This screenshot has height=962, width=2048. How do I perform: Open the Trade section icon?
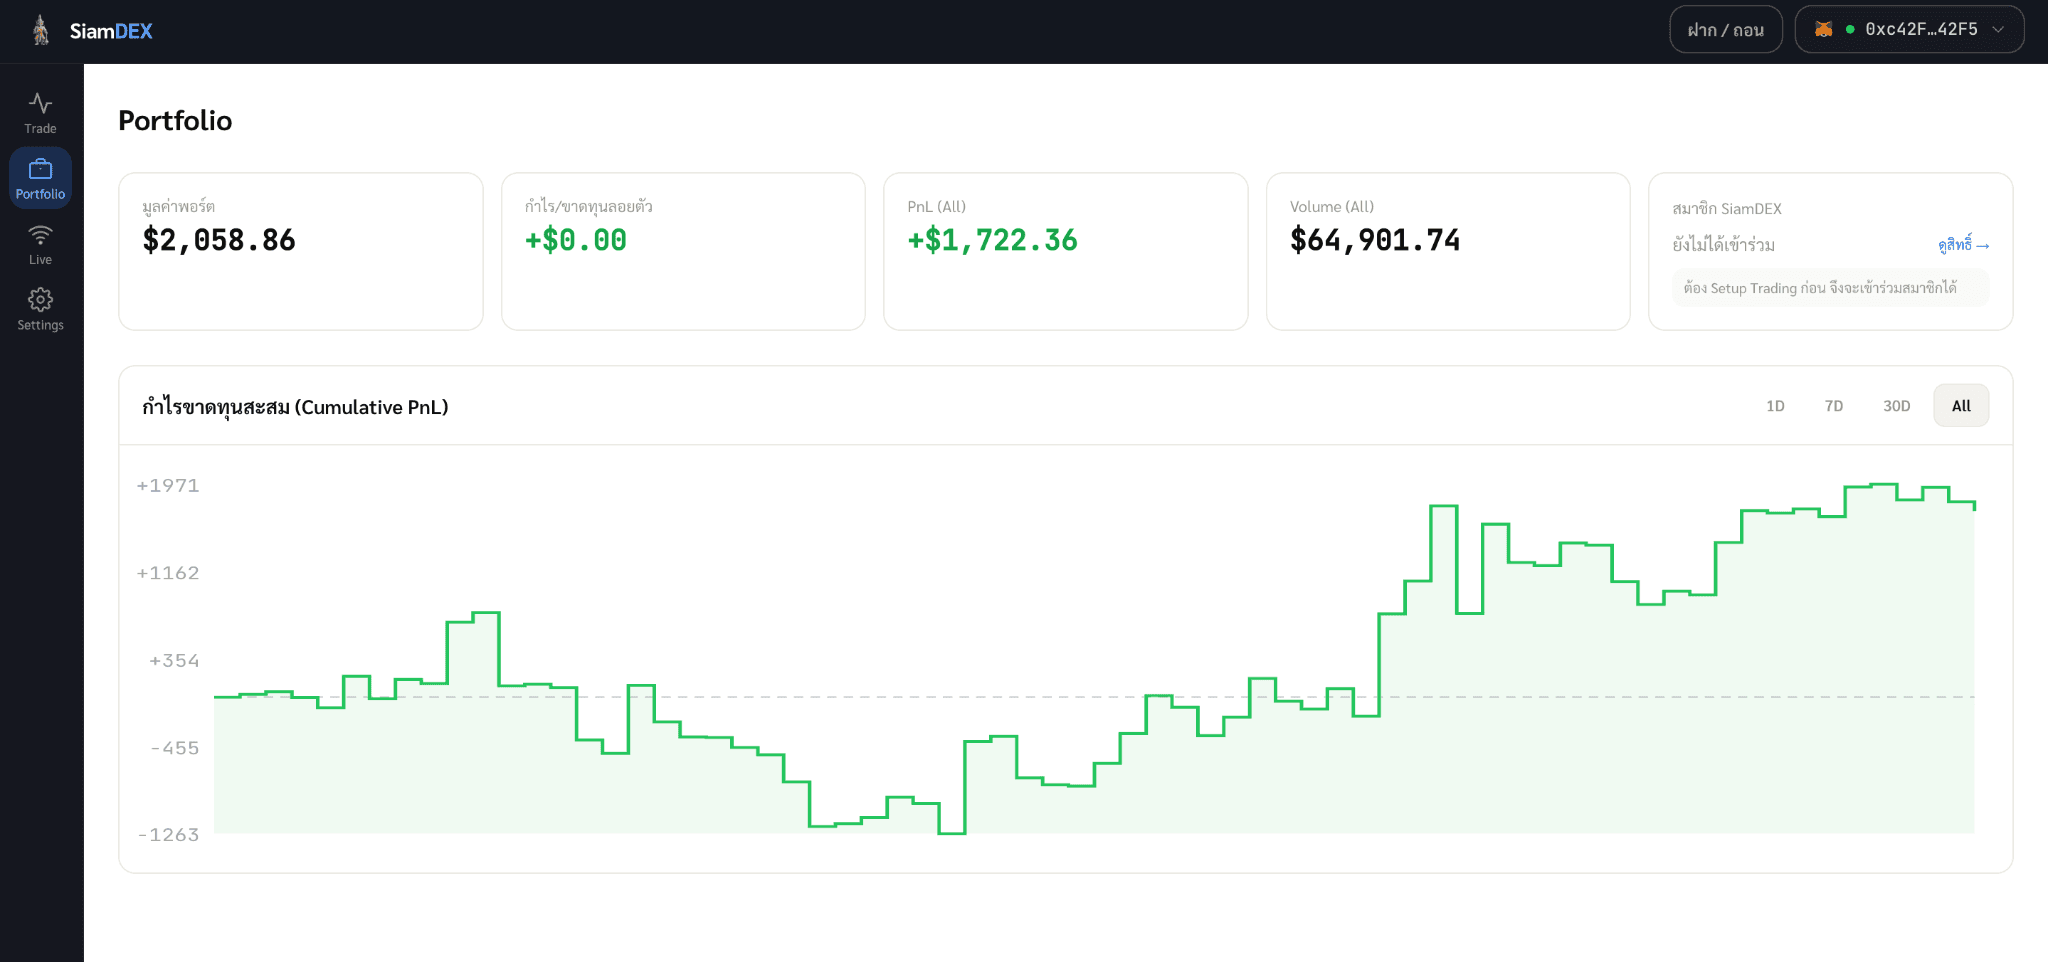(40, 103)
